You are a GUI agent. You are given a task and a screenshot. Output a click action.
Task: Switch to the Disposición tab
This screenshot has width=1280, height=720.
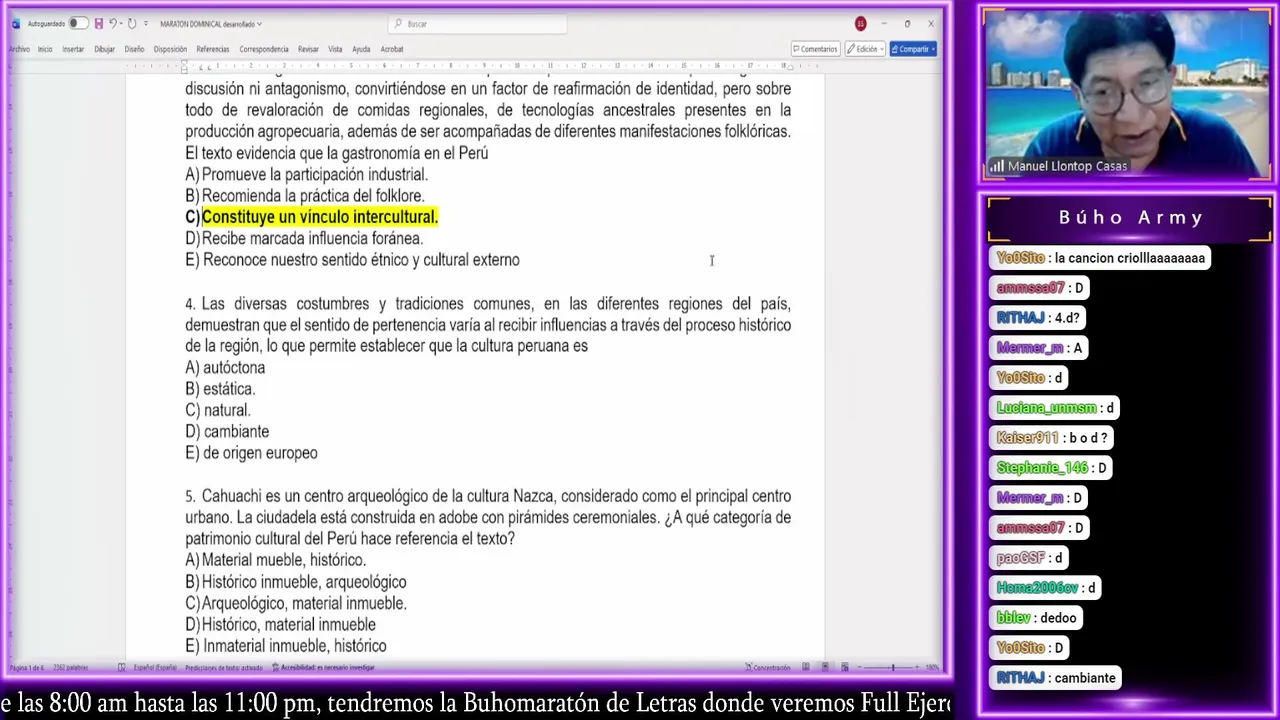(170, 49)
